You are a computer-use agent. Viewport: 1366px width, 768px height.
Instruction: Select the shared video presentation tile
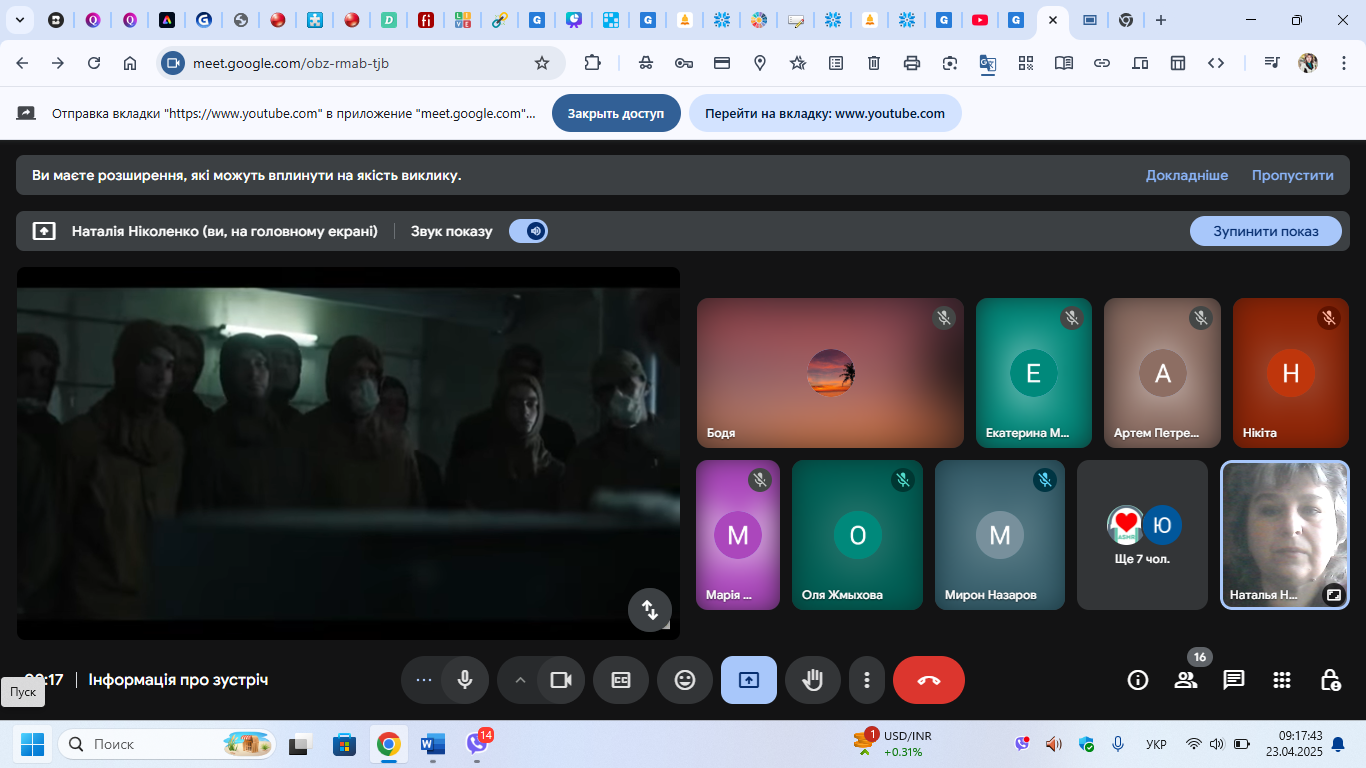[x=348, y=453]
